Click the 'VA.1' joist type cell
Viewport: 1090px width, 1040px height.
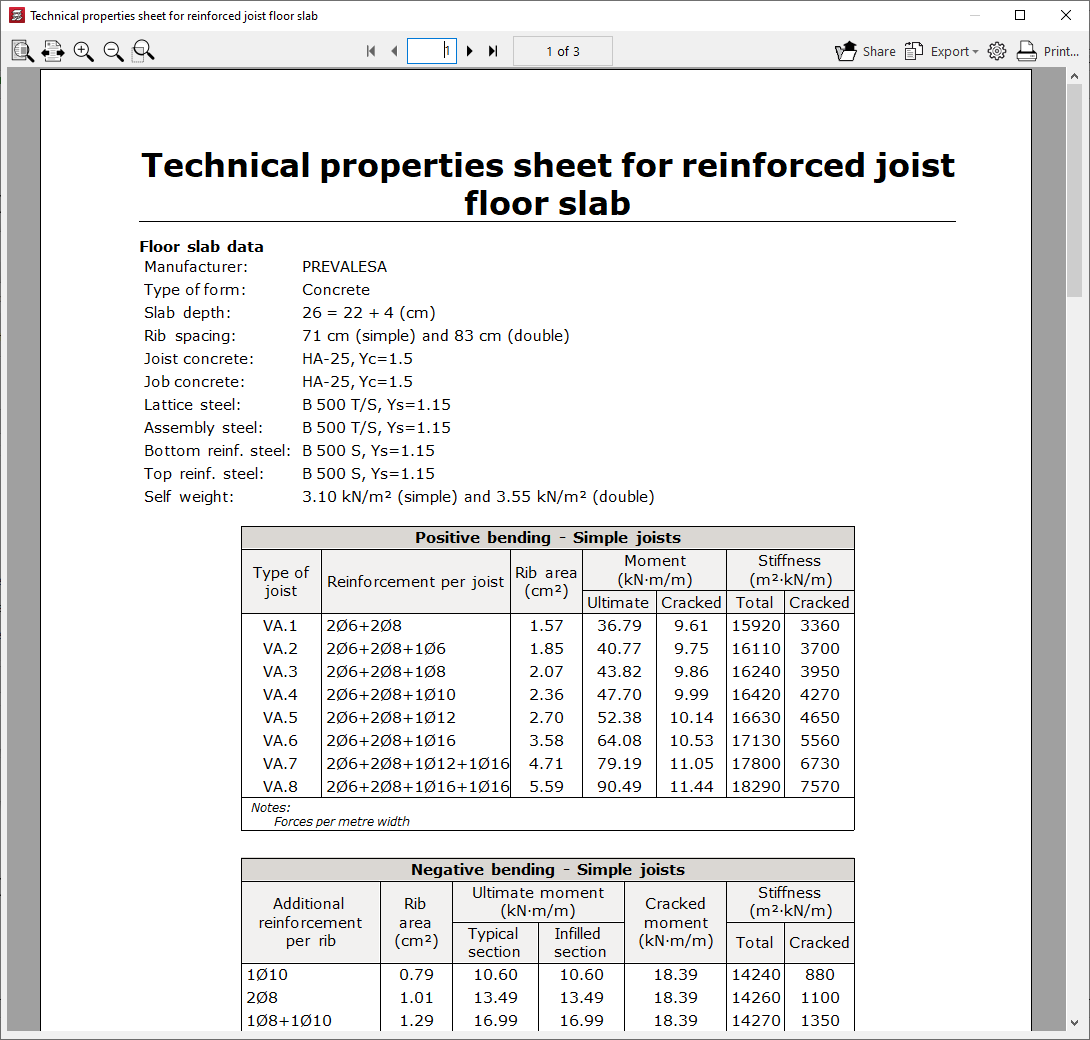[280, 626]
